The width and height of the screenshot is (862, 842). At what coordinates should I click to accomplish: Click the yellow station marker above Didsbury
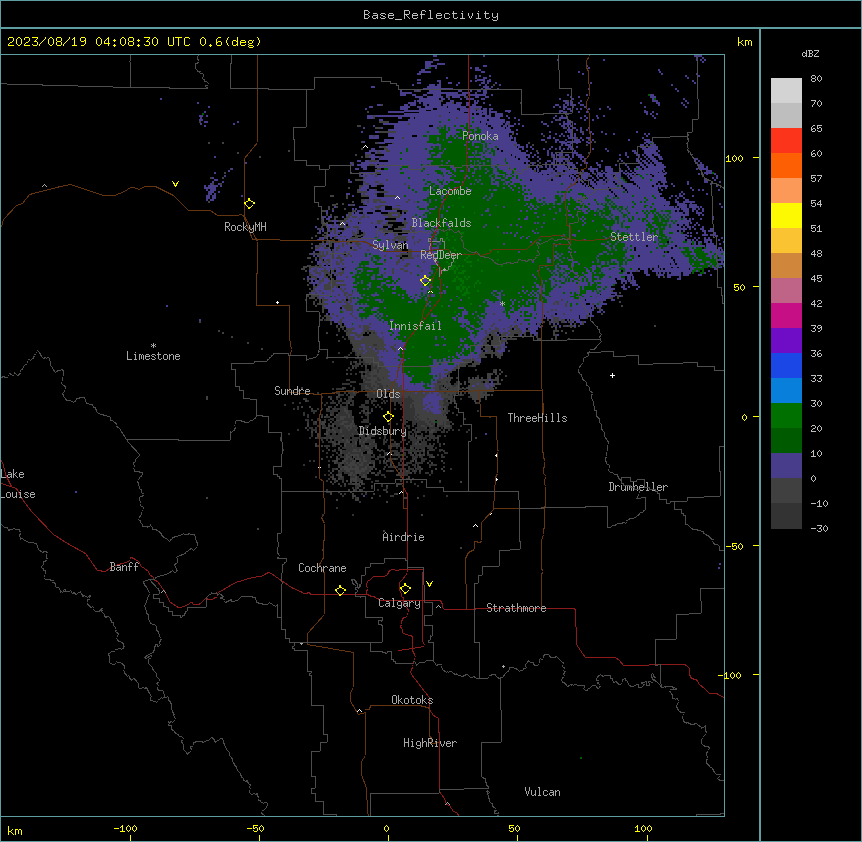click(x=388, y=417)
